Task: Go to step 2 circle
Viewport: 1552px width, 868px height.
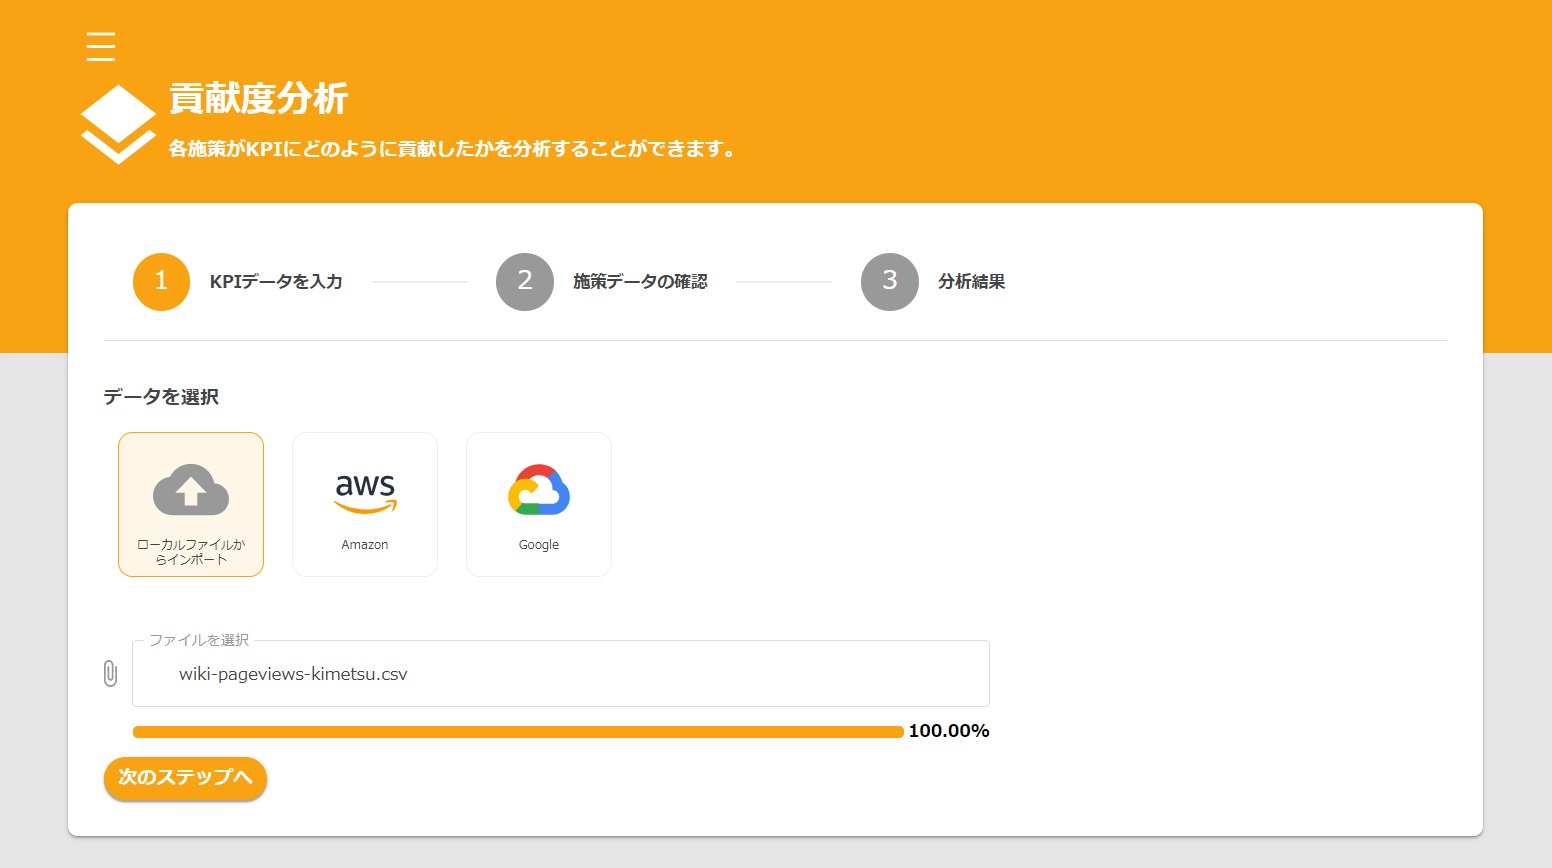Action: (x=525, y=282)
